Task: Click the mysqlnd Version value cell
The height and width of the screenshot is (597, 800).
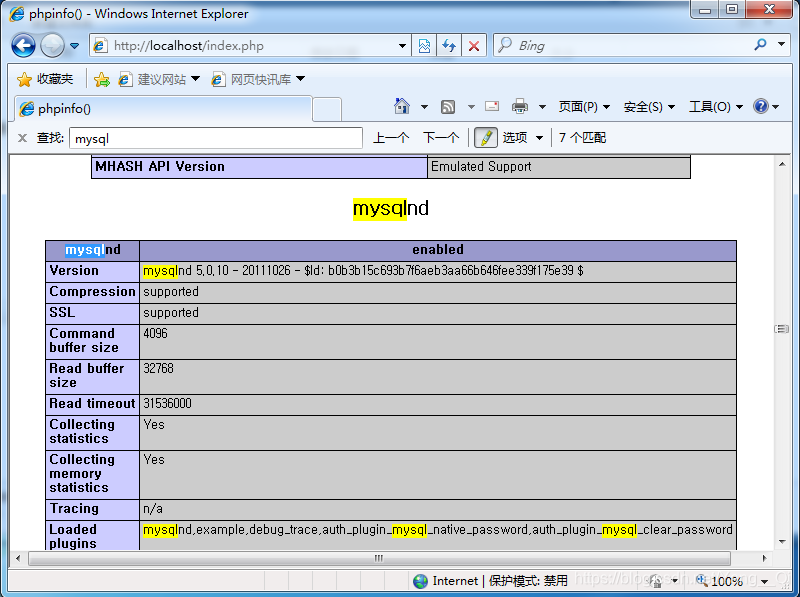Action: (438, 271)
